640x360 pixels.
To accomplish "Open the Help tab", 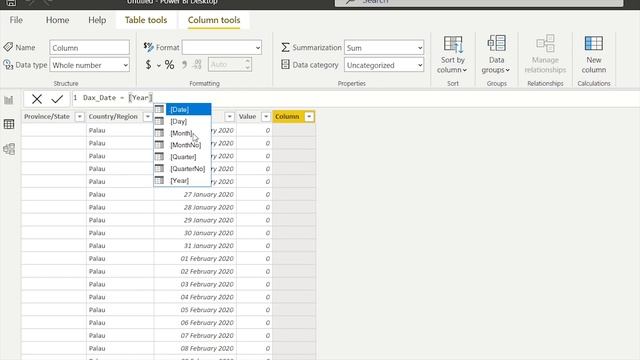I will [97, 20].
